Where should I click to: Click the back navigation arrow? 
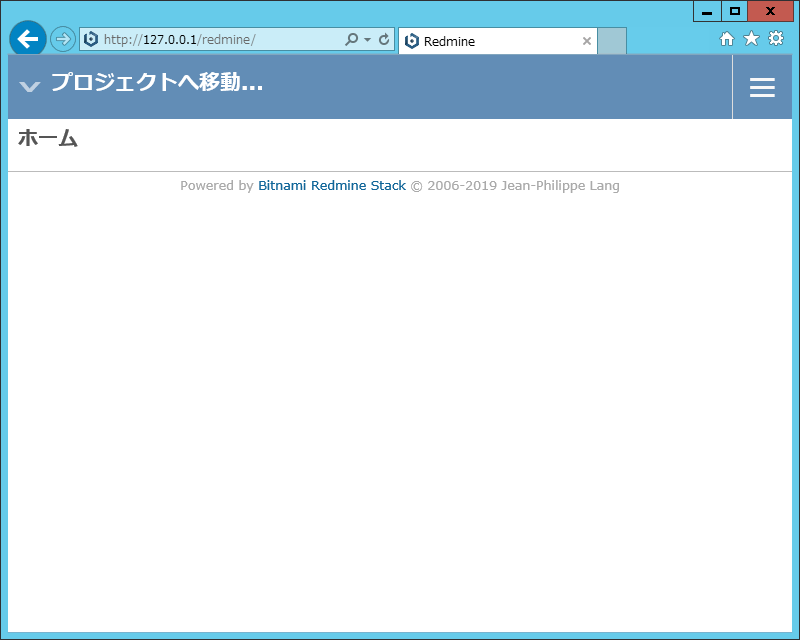click(x=27, y=38)
